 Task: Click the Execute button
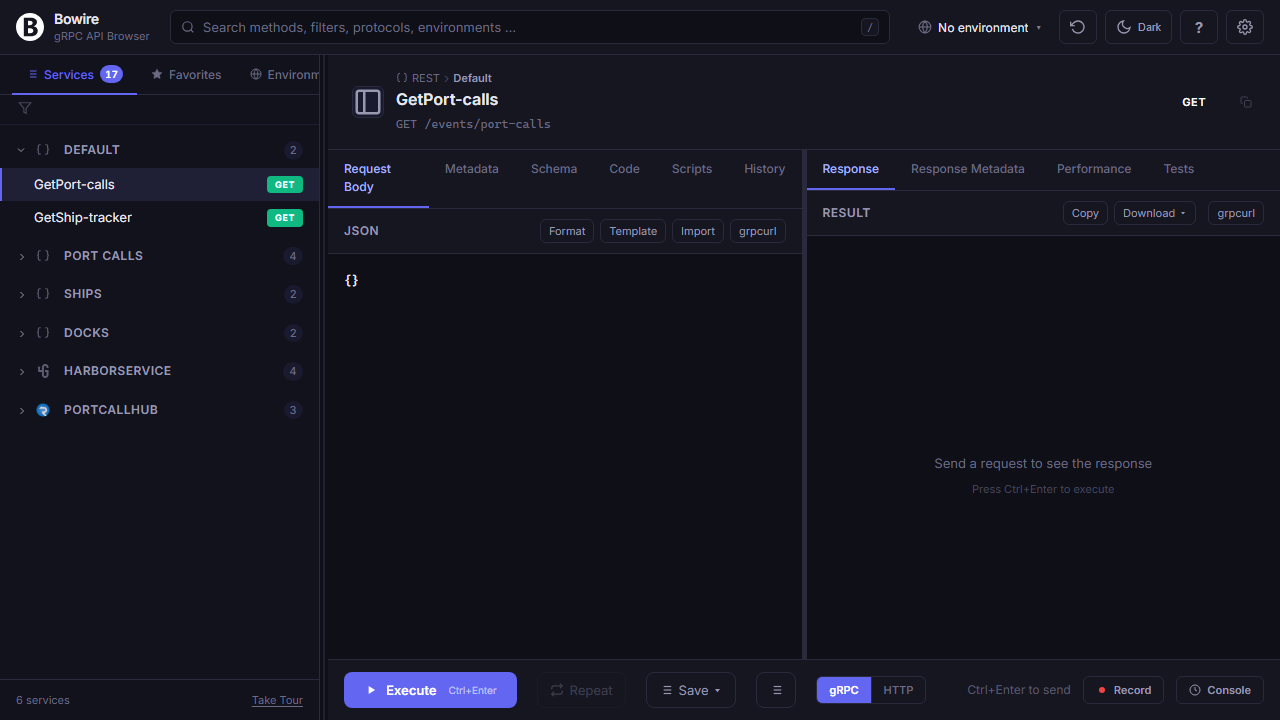[430, 690]
